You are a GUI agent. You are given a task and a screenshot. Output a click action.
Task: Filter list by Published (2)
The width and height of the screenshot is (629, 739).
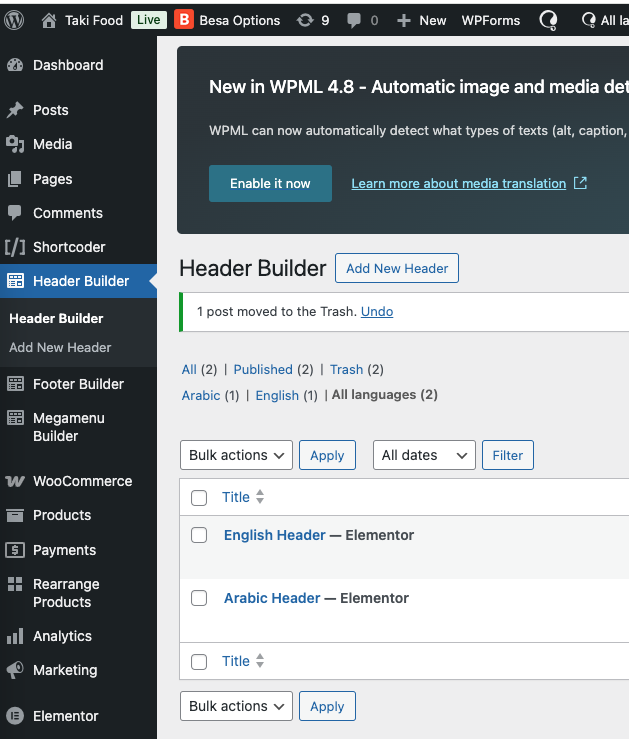point(273,370)
